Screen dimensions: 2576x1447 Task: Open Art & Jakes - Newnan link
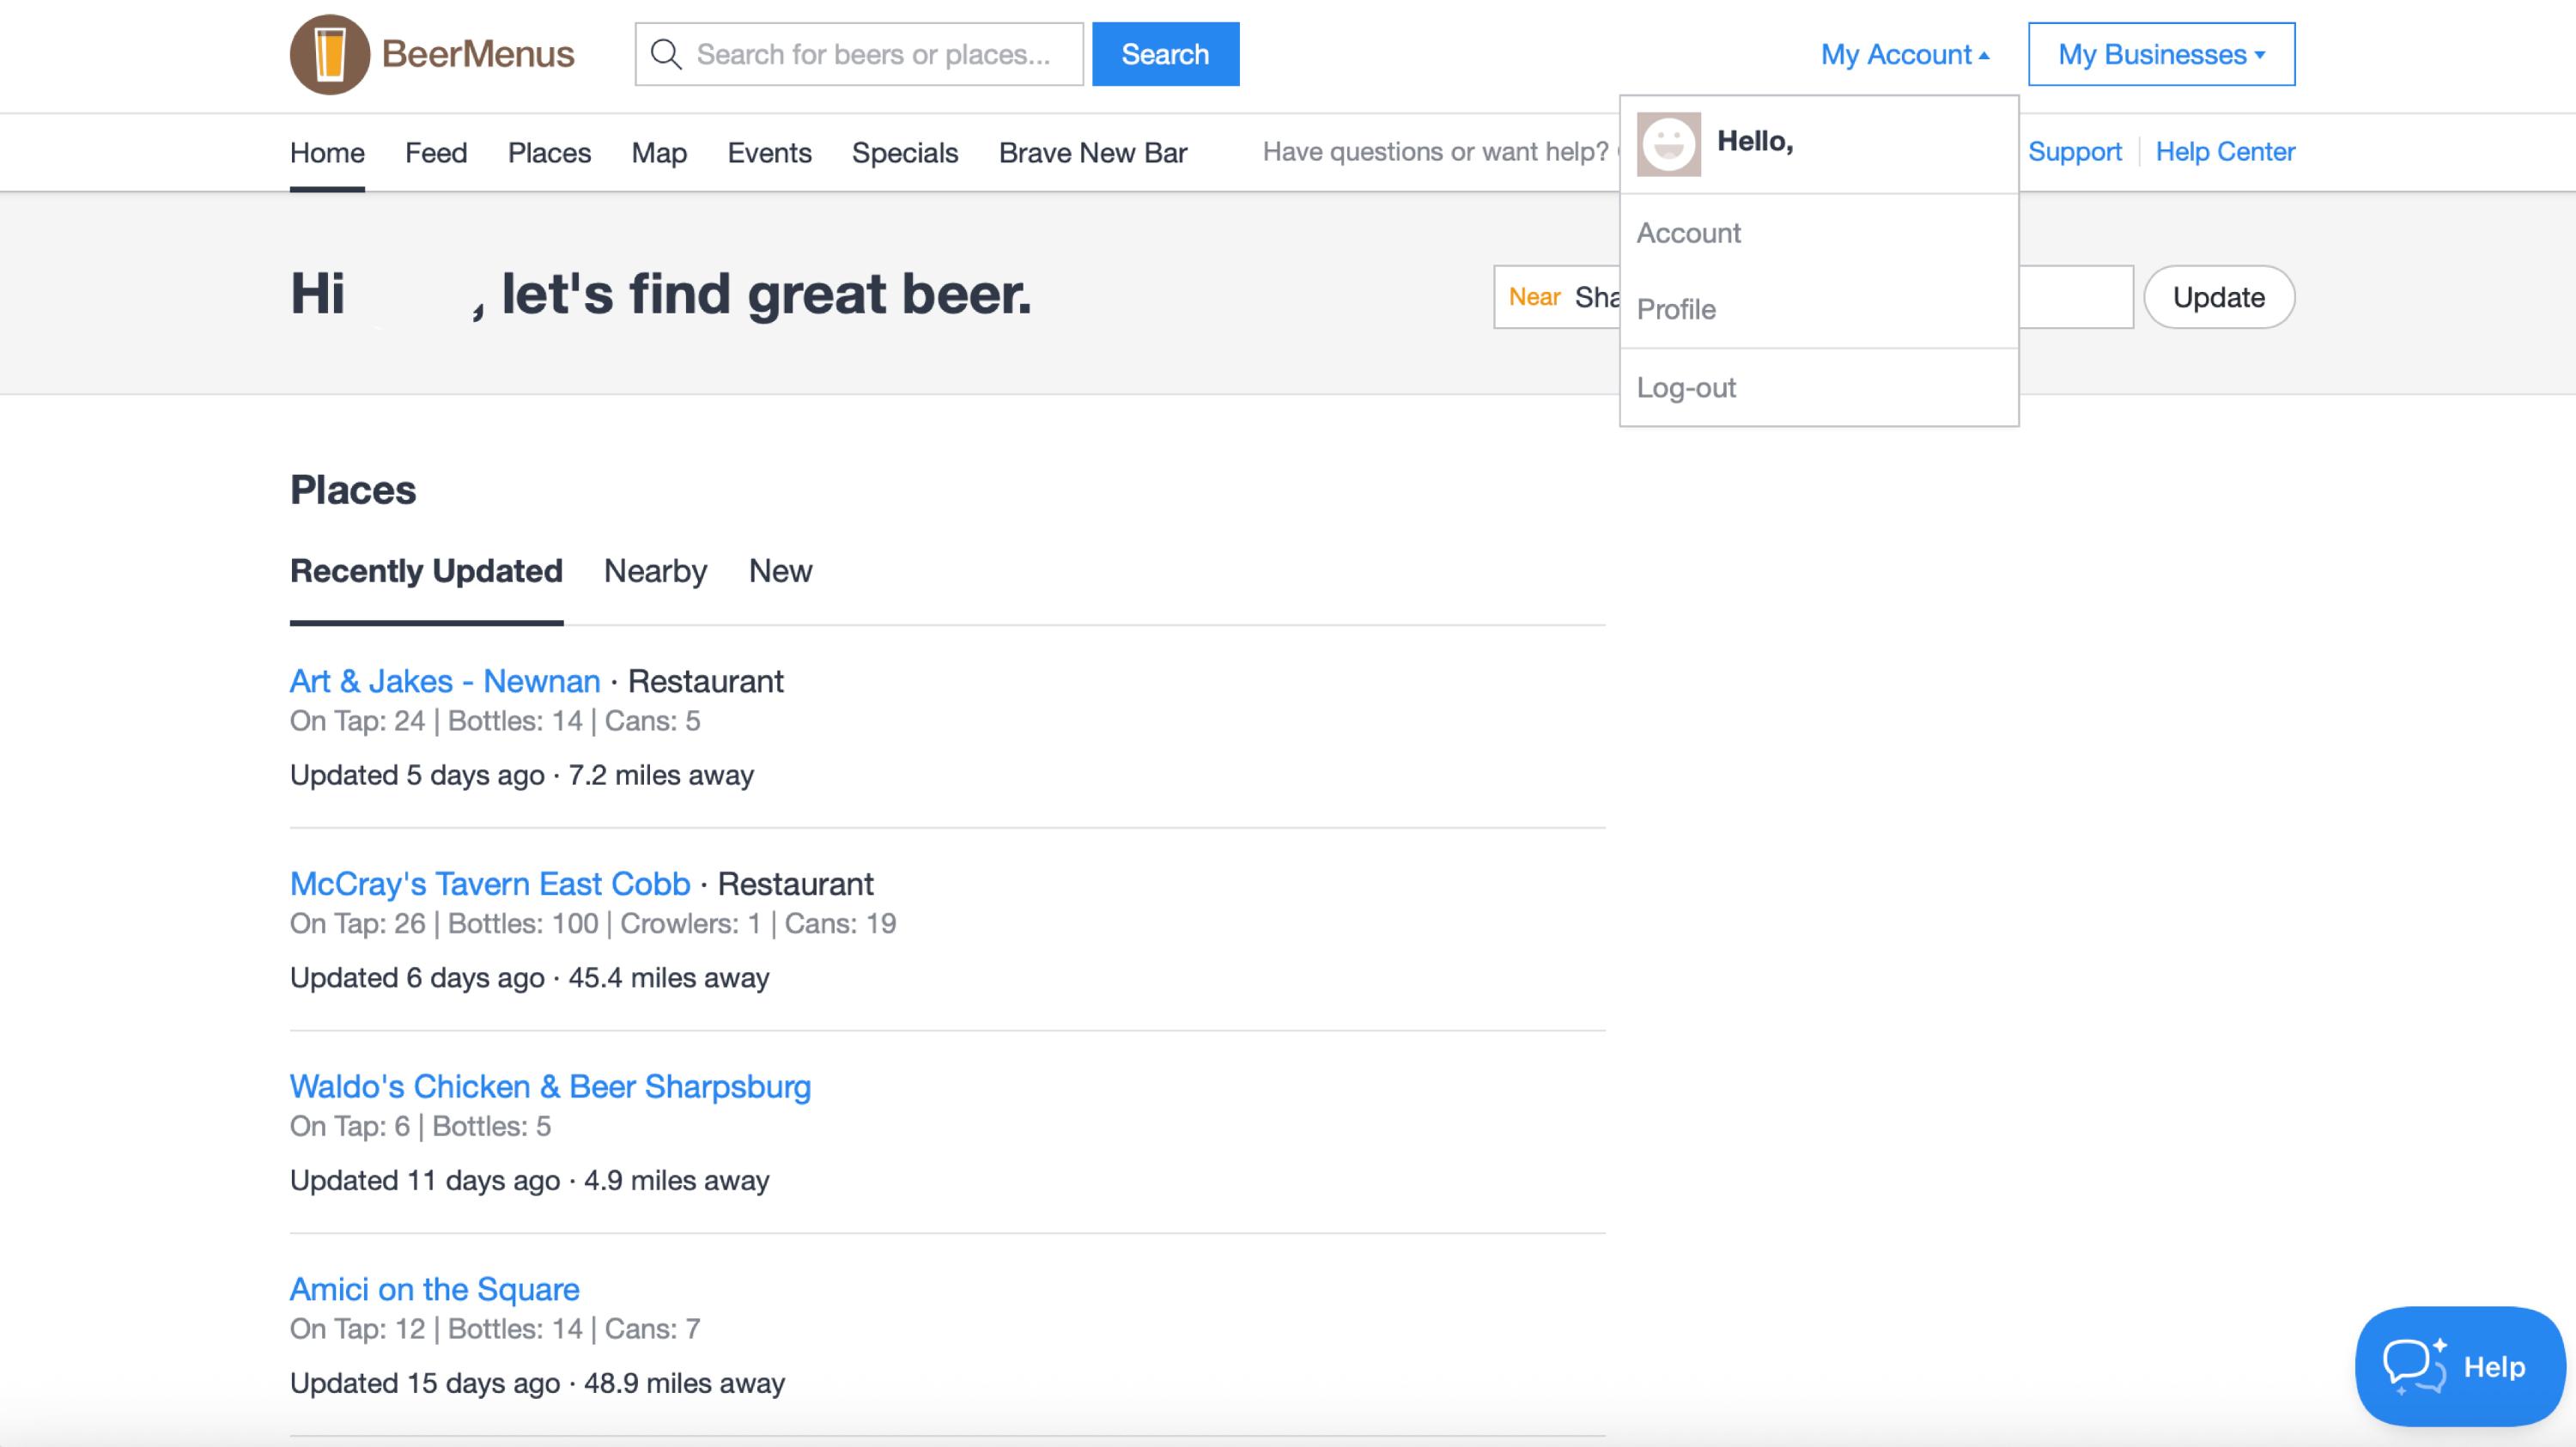click(x=445, y=681)
